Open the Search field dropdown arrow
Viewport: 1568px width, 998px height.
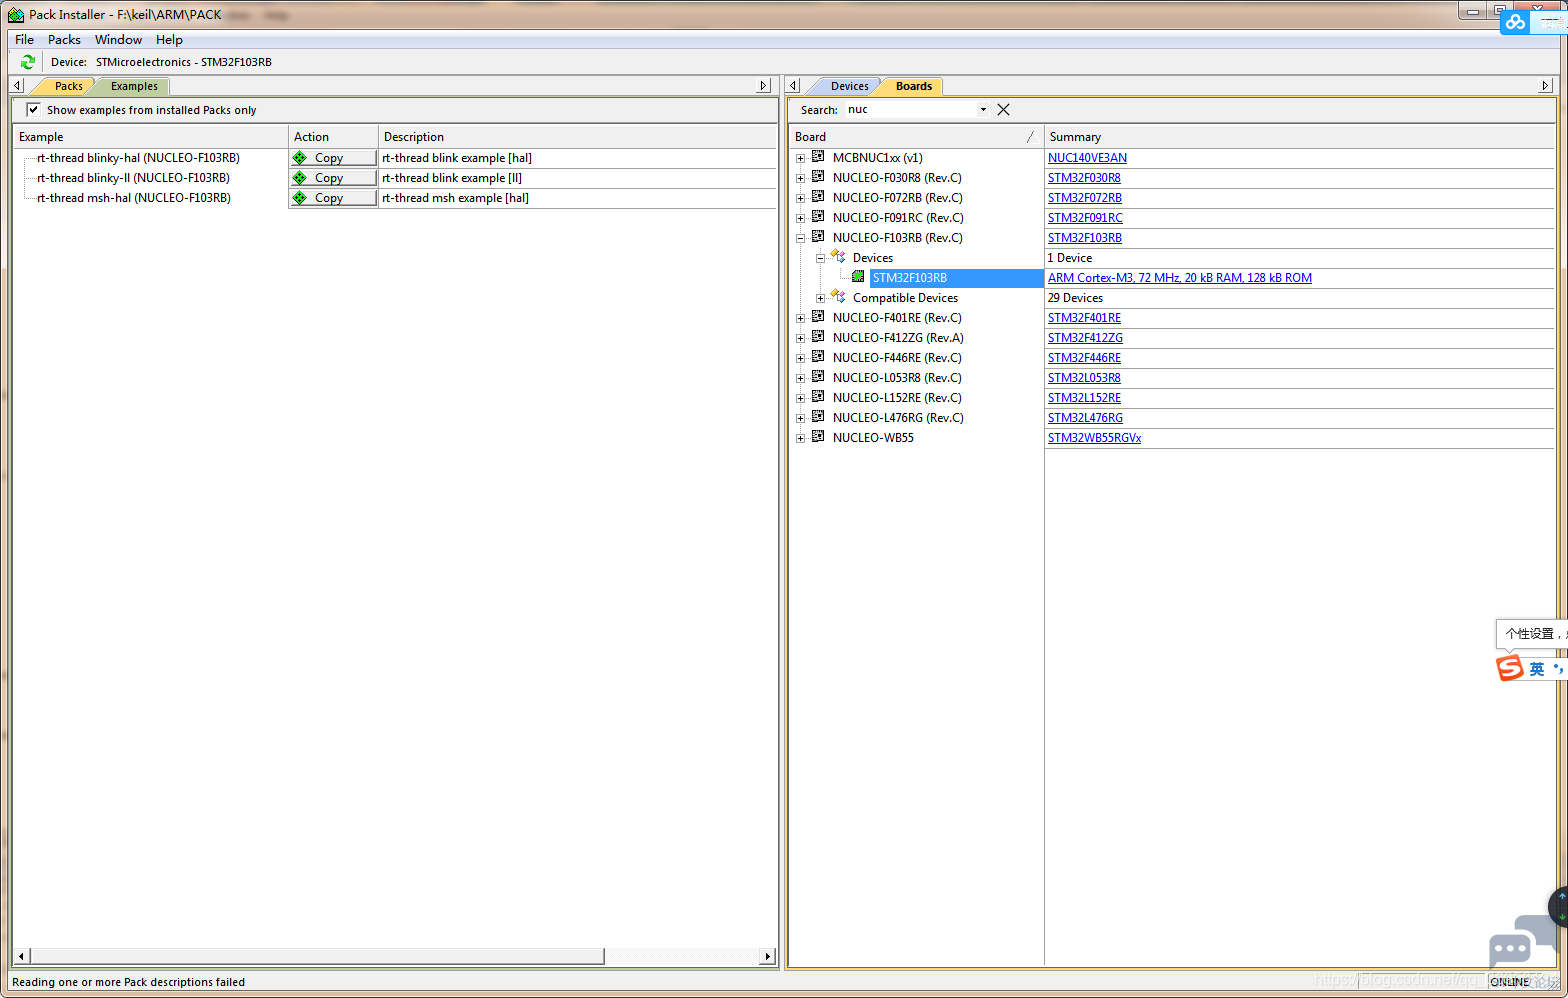click(983, 110)
